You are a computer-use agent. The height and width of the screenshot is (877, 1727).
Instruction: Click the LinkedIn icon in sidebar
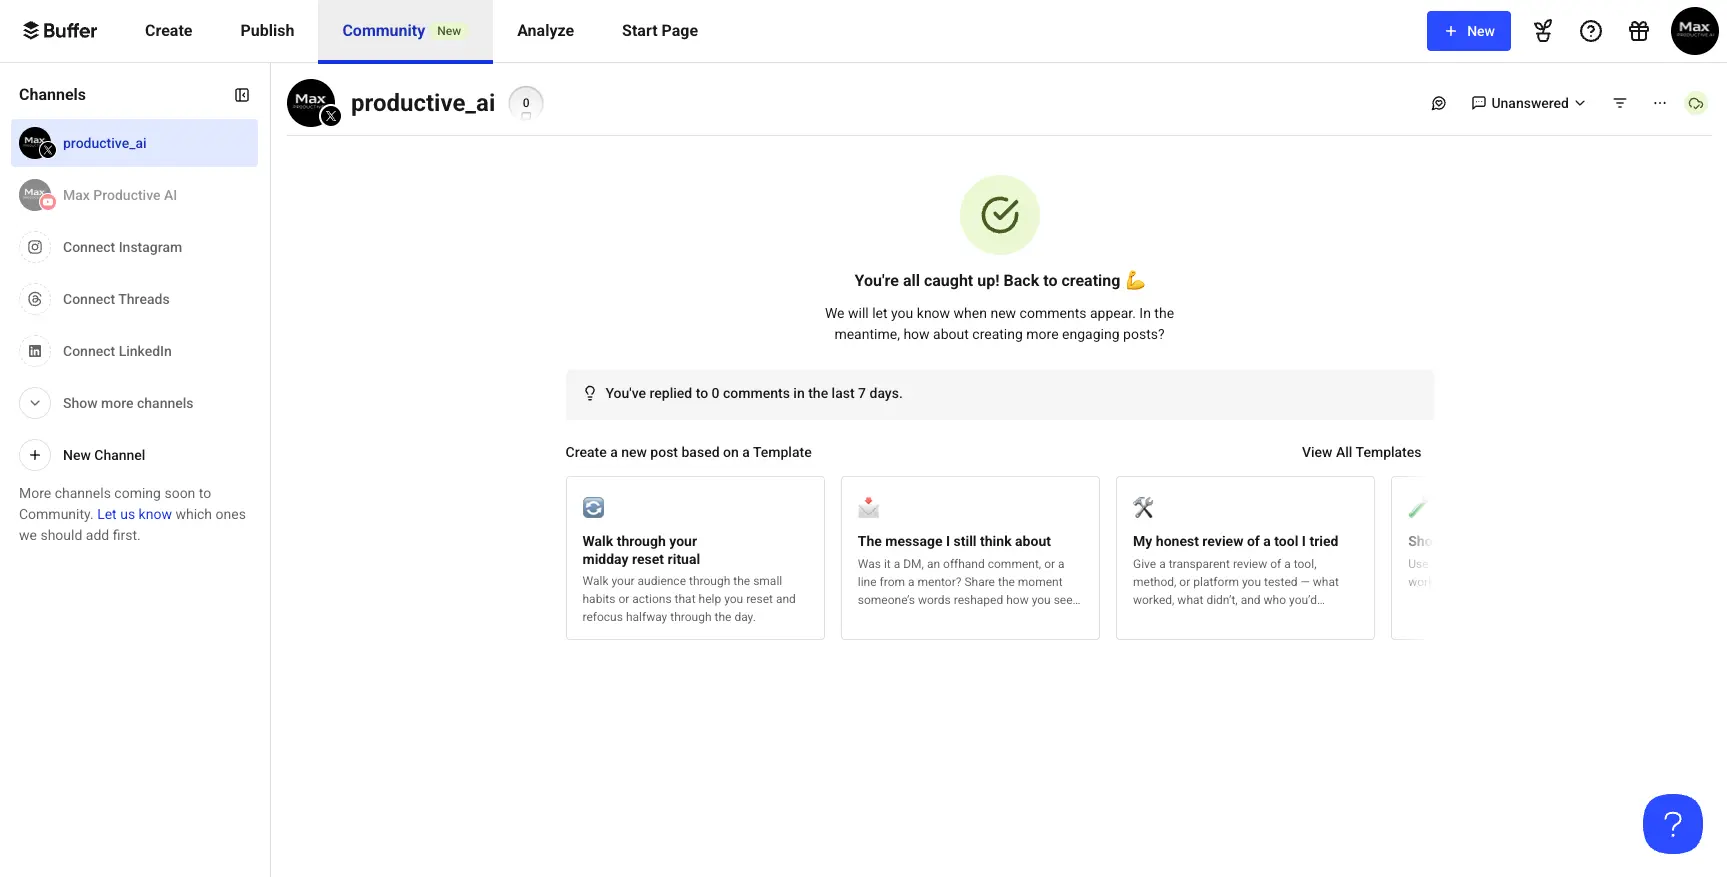(35, 351)
